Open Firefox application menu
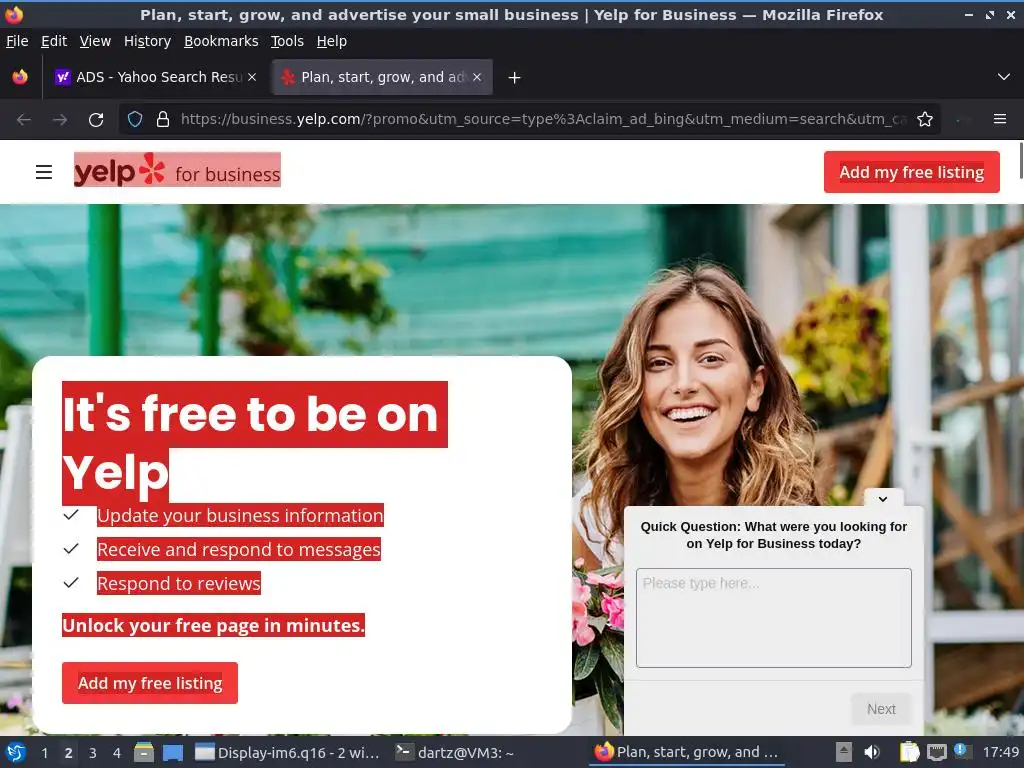Viewport: 1024px width, 768px height. click(1000, 119)
